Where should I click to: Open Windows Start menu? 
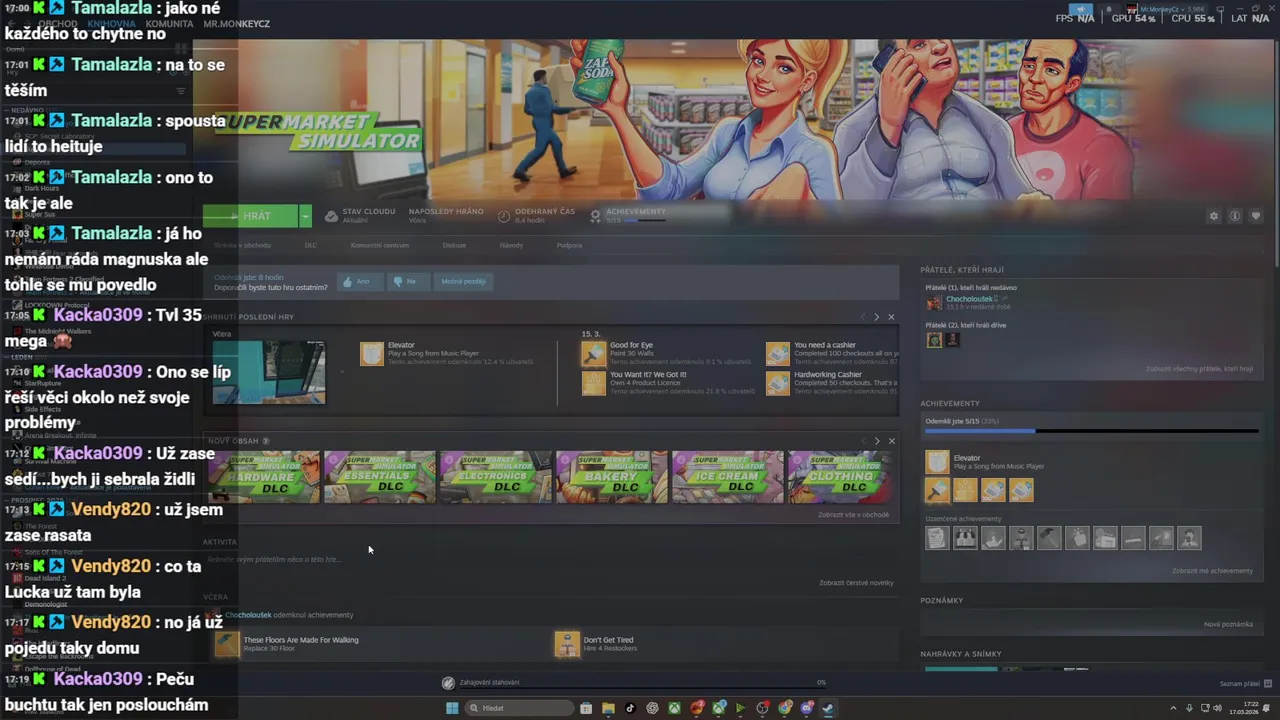(452, 708)
